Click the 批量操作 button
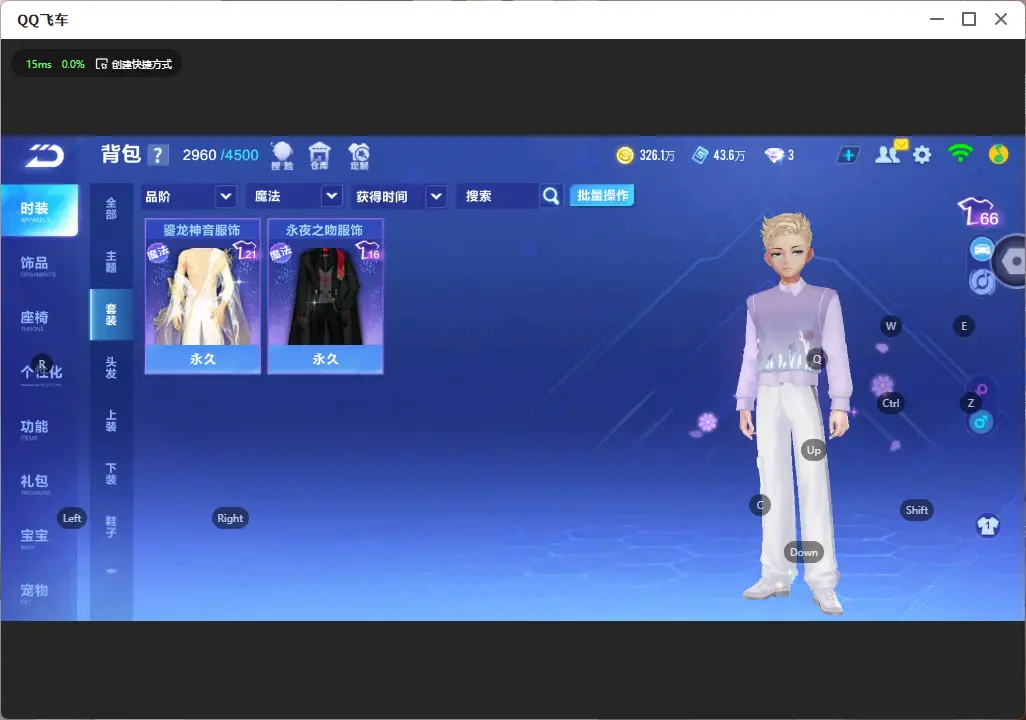Image resolution: width=1026 pixels, height=720 pixels. pyautogui.click(x=602, y=195)
